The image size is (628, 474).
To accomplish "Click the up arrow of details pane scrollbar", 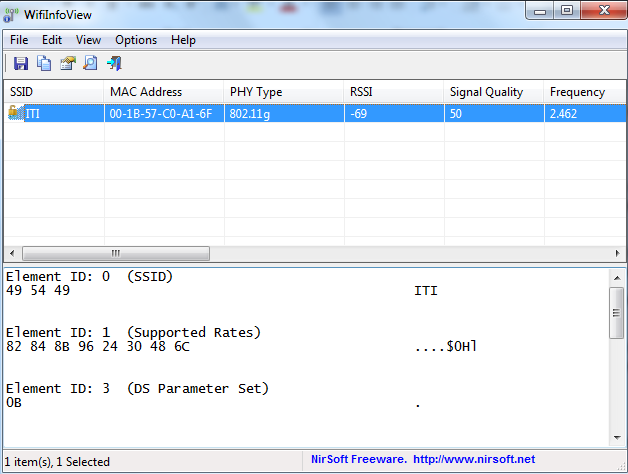I will tap(617, 278).
